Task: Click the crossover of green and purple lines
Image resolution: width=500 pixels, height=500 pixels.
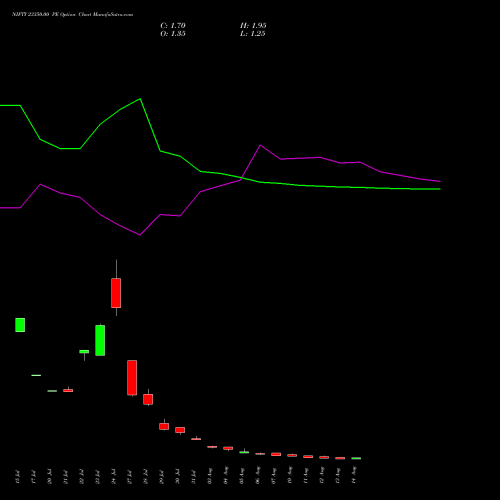Action: (242, 178)
